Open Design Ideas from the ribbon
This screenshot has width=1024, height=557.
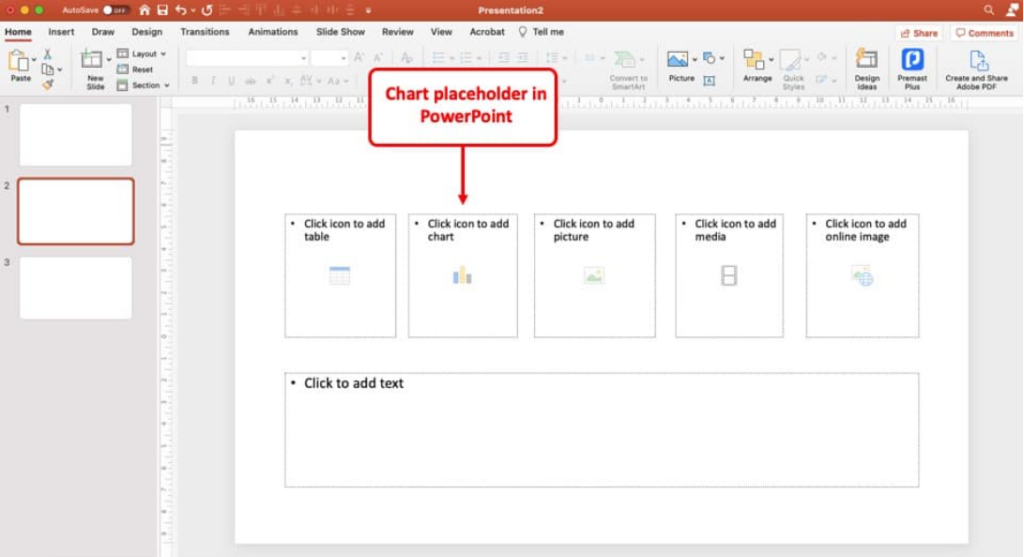[x=867, y=68]
